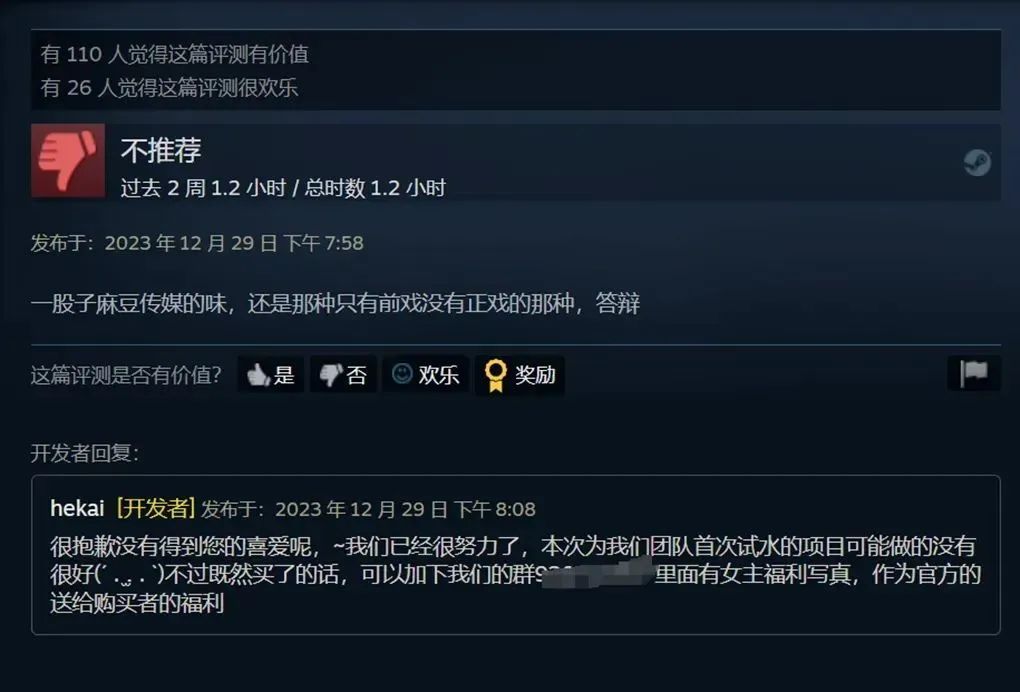Image resolution: width=1020 pixels, height=692 pixels.
Task: Click the developer reply date 下午 8:08
Action: tap(494, 509)
